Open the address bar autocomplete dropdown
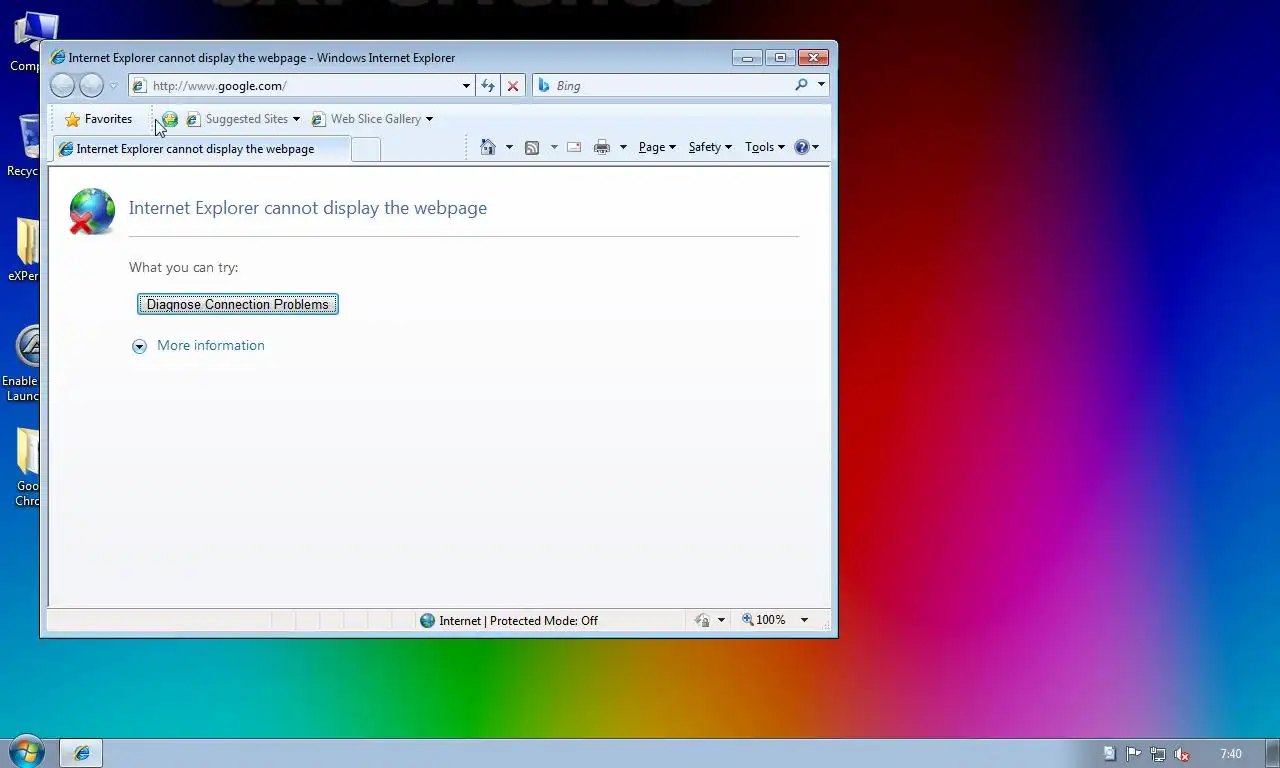1280x768 pixels. (466, 86)
